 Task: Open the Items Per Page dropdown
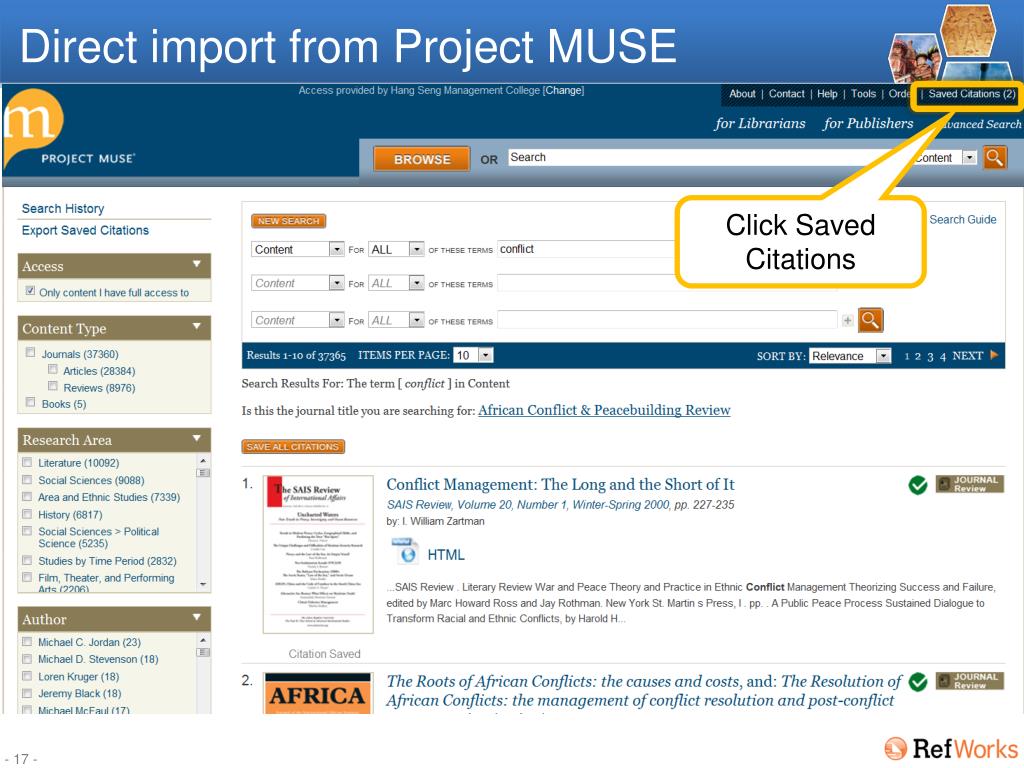473,355
